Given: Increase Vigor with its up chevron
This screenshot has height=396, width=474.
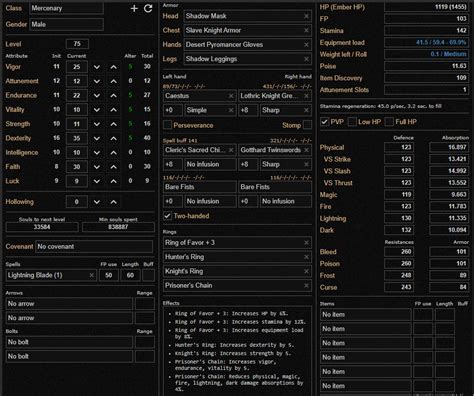Looking at the screenshot, I should click(114, 67).
